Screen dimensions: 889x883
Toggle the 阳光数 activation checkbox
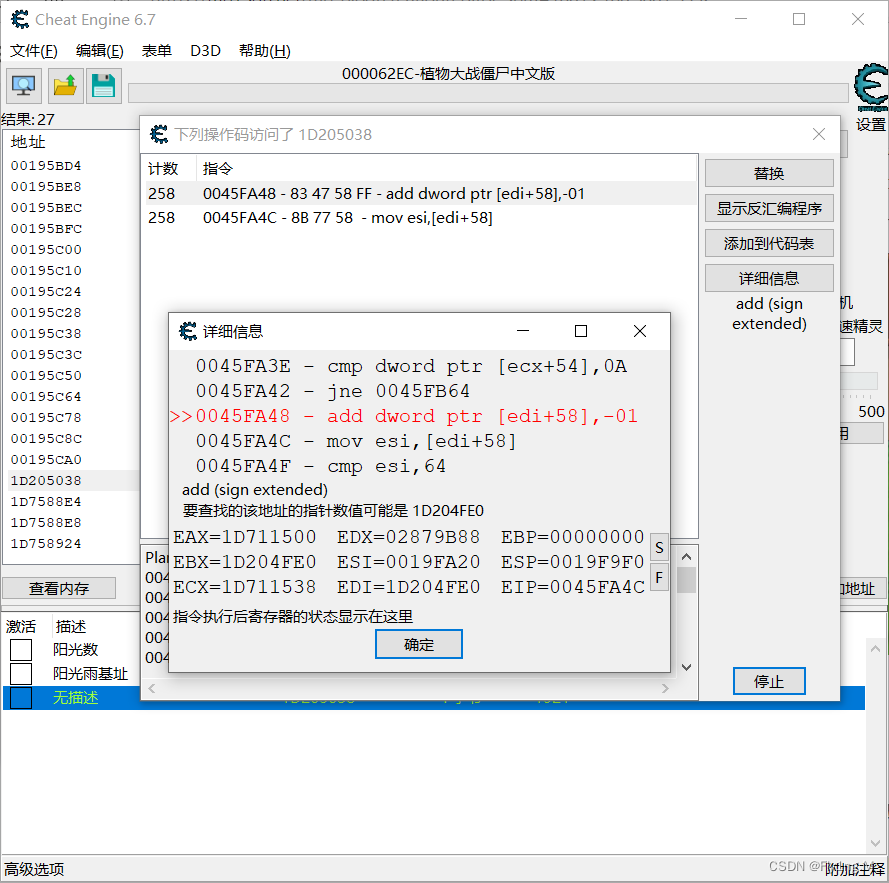pyautogui.click(x=21, y=650)
